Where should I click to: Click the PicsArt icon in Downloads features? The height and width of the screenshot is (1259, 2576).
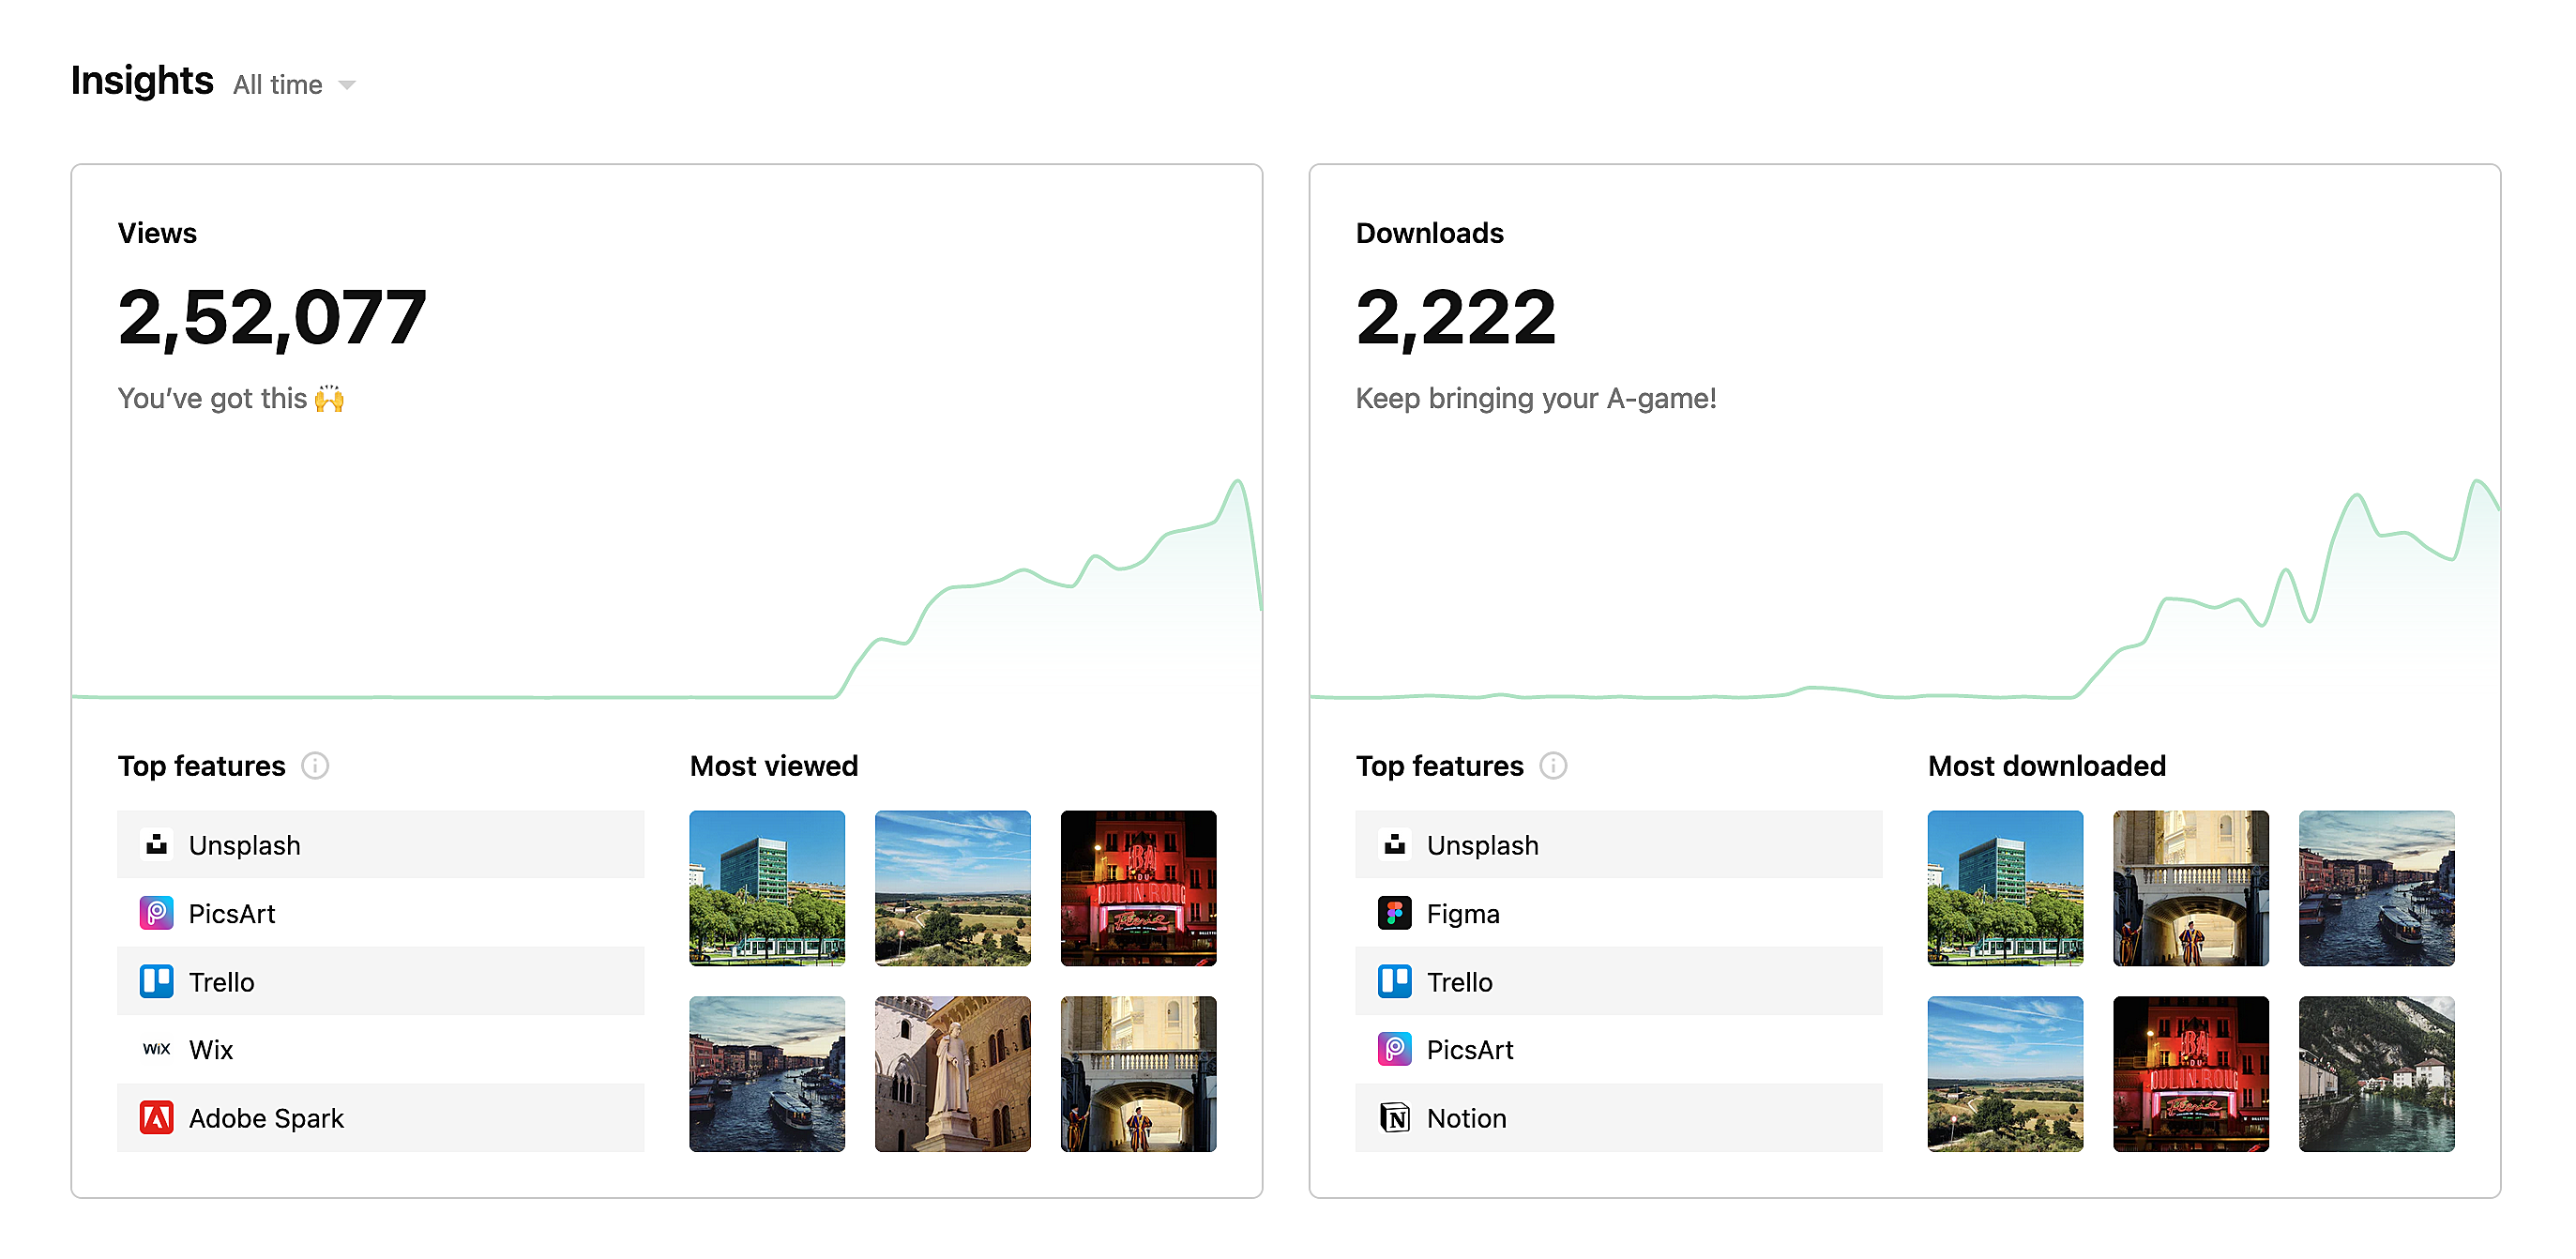[x=1394, y=1049]
